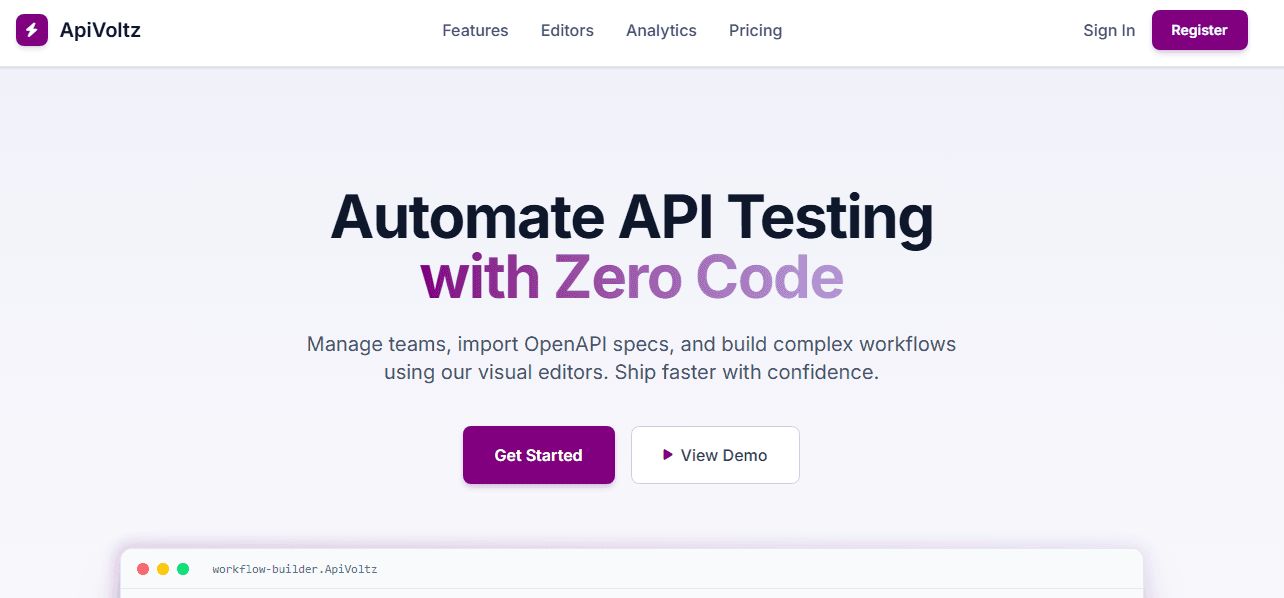This screenshot has width=1284, height=598.
Task: Launch the View Demo button
Action: click(x=715, y=455)
